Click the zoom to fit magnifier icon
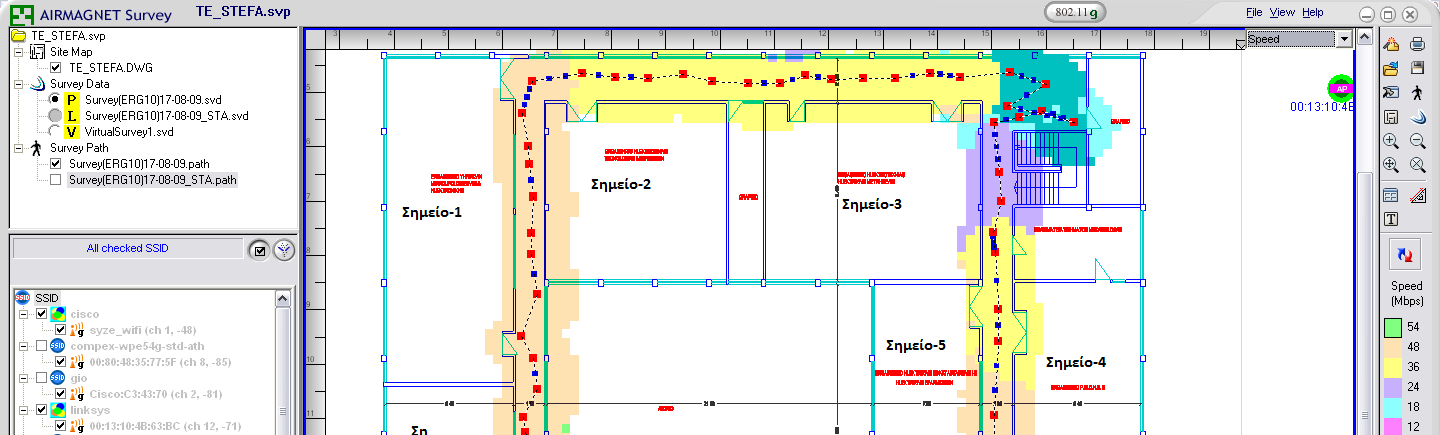 pos(1391,165)
